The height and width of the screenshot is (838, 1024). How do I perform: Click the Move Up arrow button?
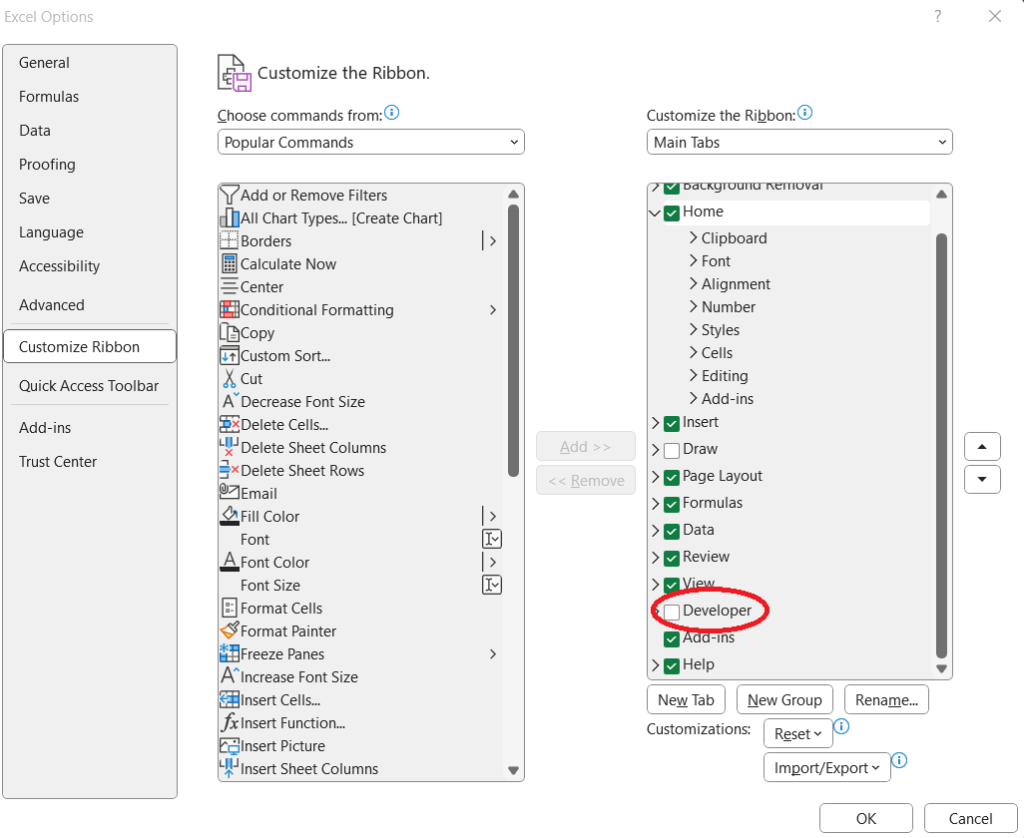[982, 446]
